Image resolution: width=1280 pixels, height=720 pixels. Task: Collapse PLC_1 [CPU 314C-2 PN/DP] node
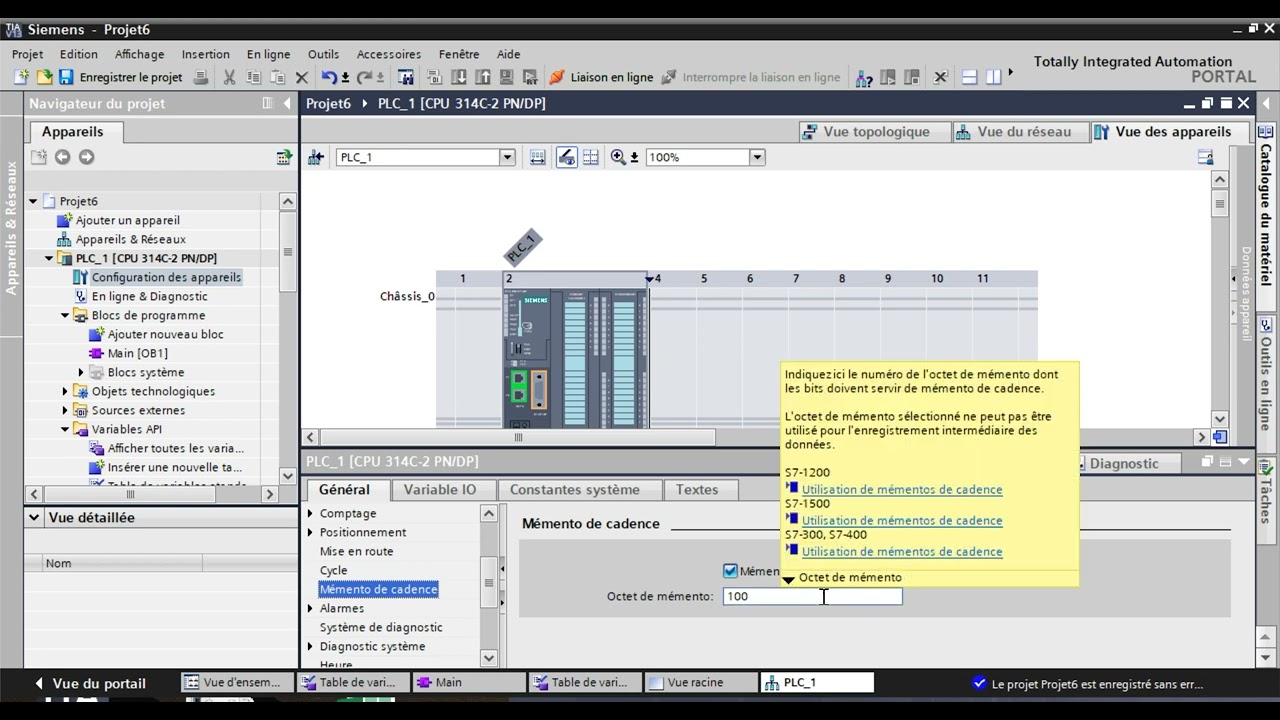[x=49, y=258]
